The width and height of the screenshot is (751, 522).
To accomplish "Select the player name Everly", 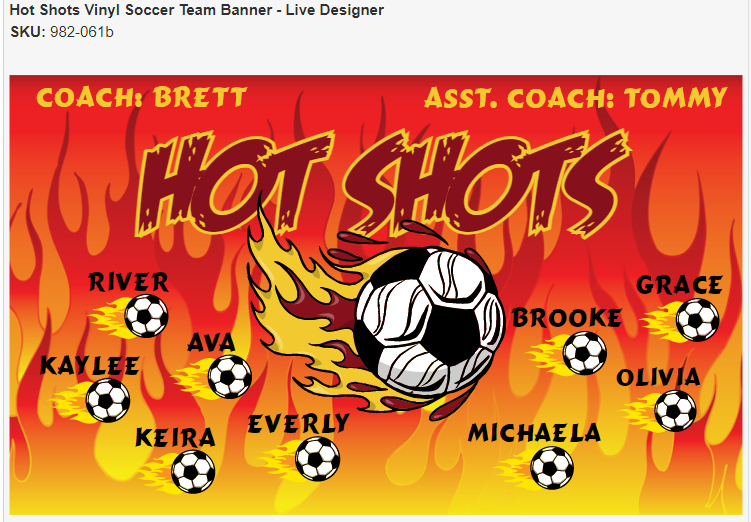I will point(298,423).
